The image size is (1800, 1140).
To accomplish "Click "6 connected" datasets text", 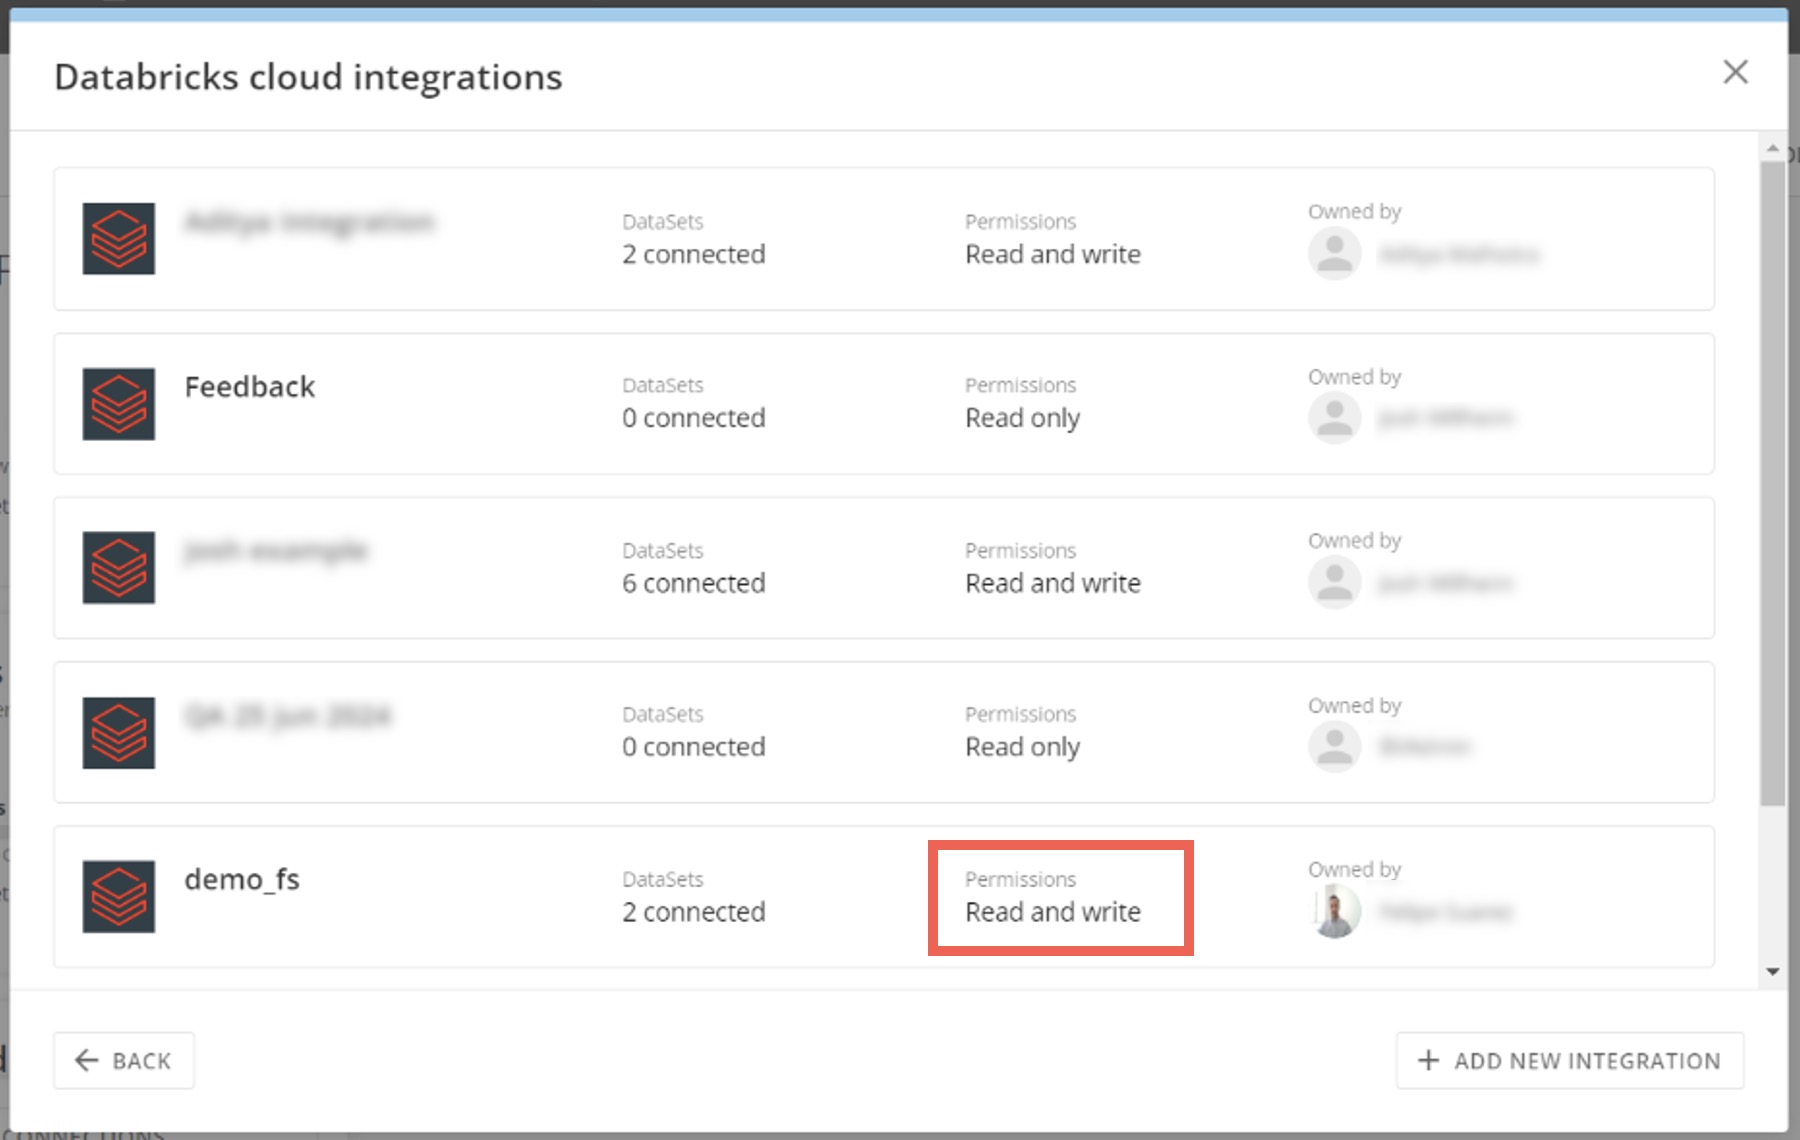I will click(693, 583).
